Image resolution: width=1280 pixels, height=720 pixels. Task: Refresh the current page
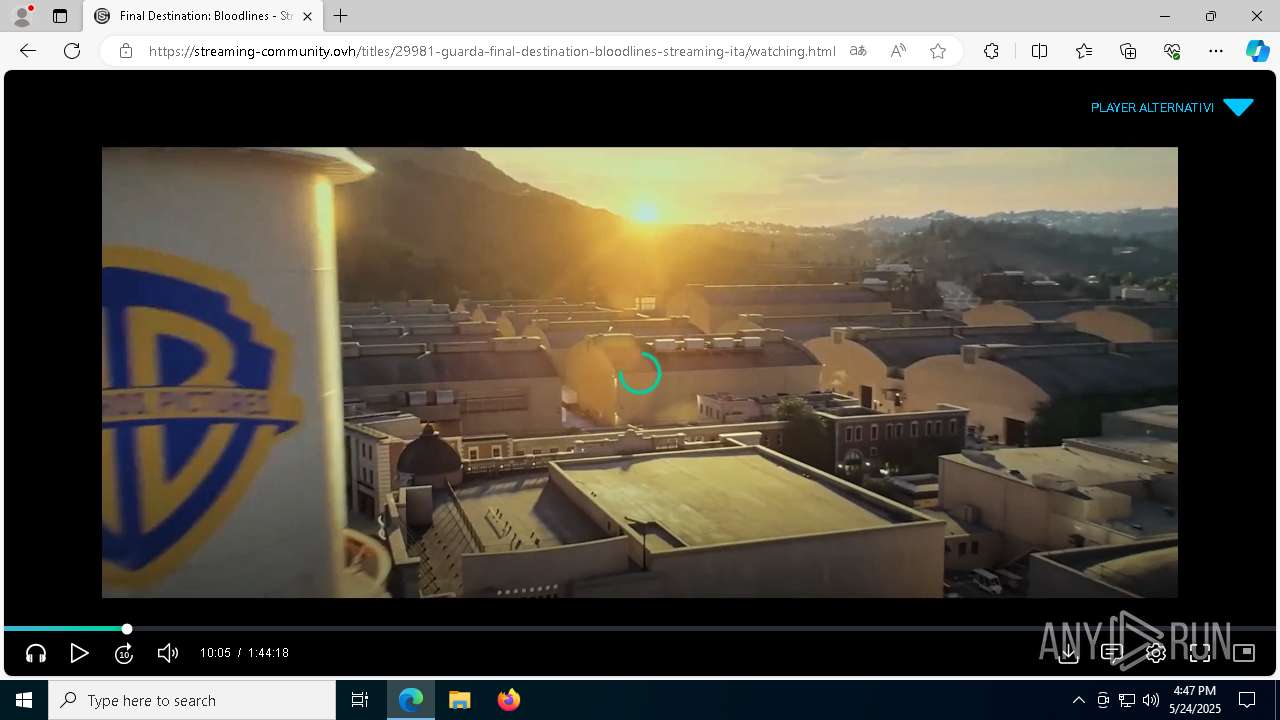click(x=72, y=51)
